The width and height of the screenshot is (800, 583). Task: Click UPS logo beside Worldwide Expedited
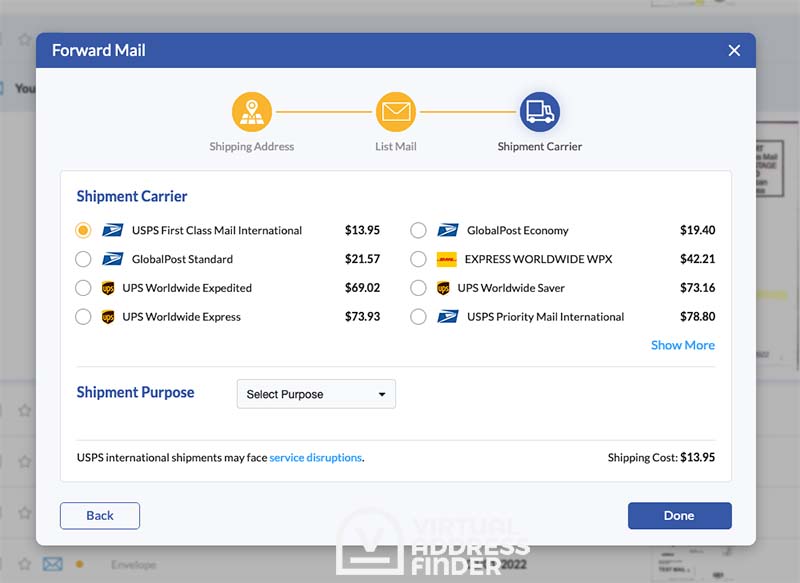coord(108,288)
